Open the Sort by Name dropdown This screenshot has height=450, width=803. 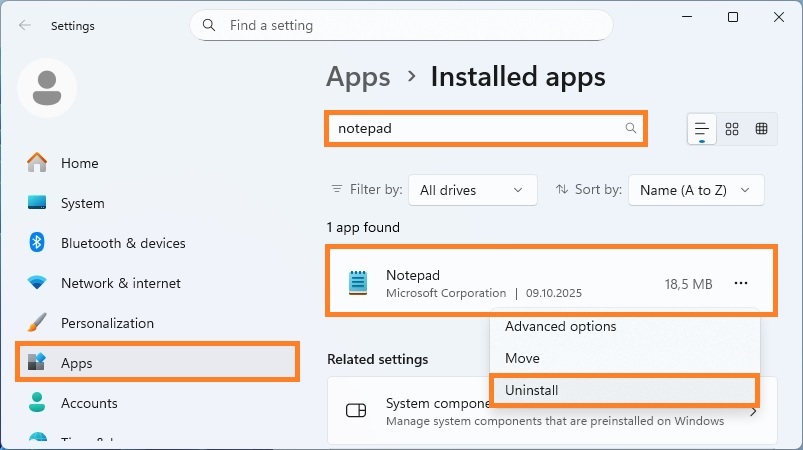(695, 190)
